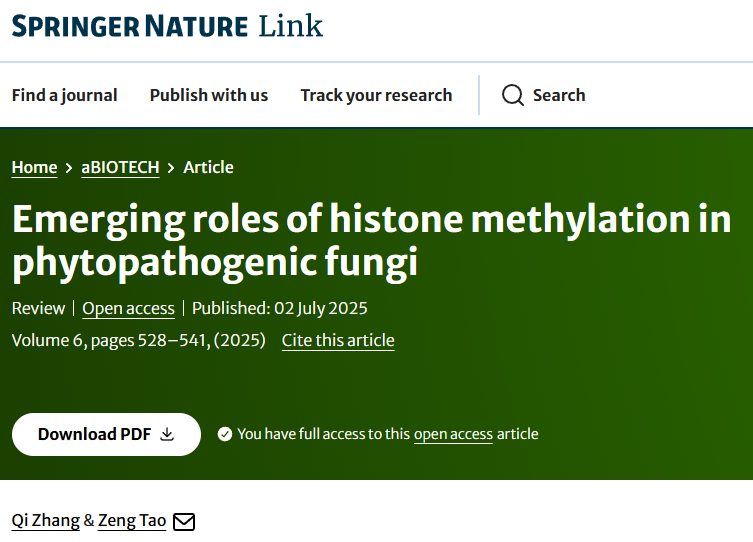
Task: Click the Open access link under the title
Action: (x=128, y=308)
